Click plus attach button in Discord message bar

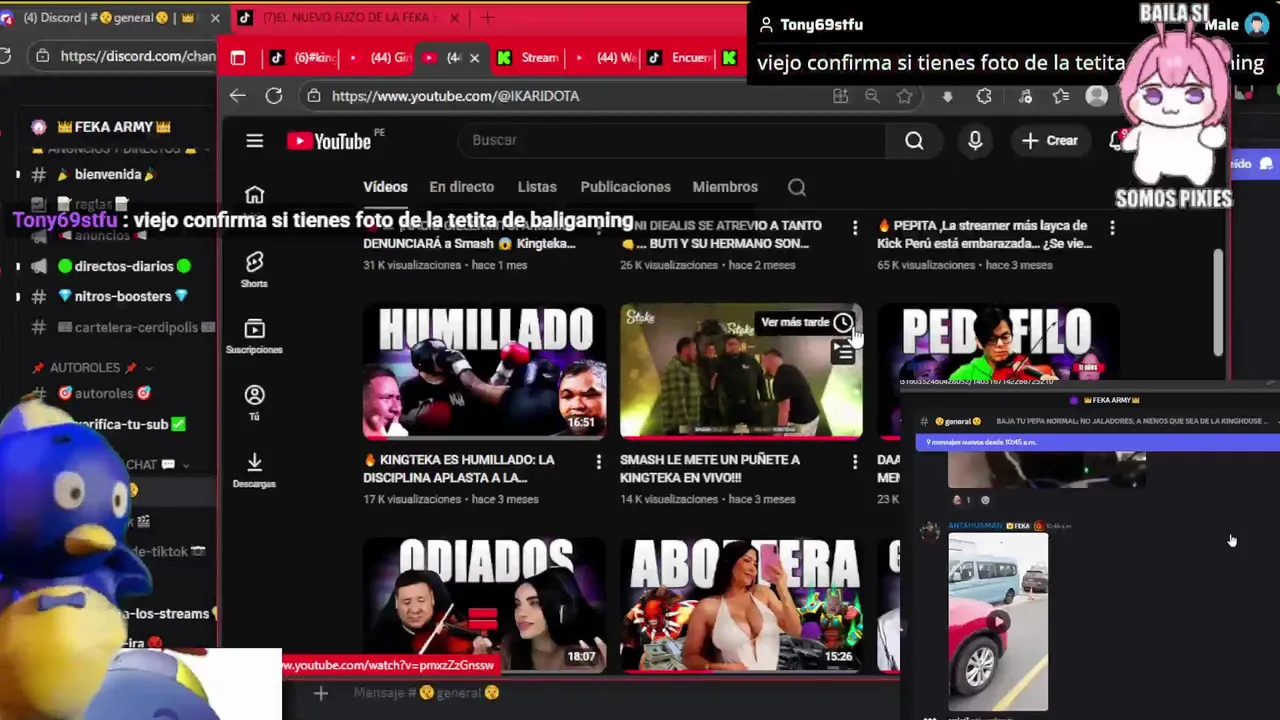pyautogui.click(x=321, y=693)
